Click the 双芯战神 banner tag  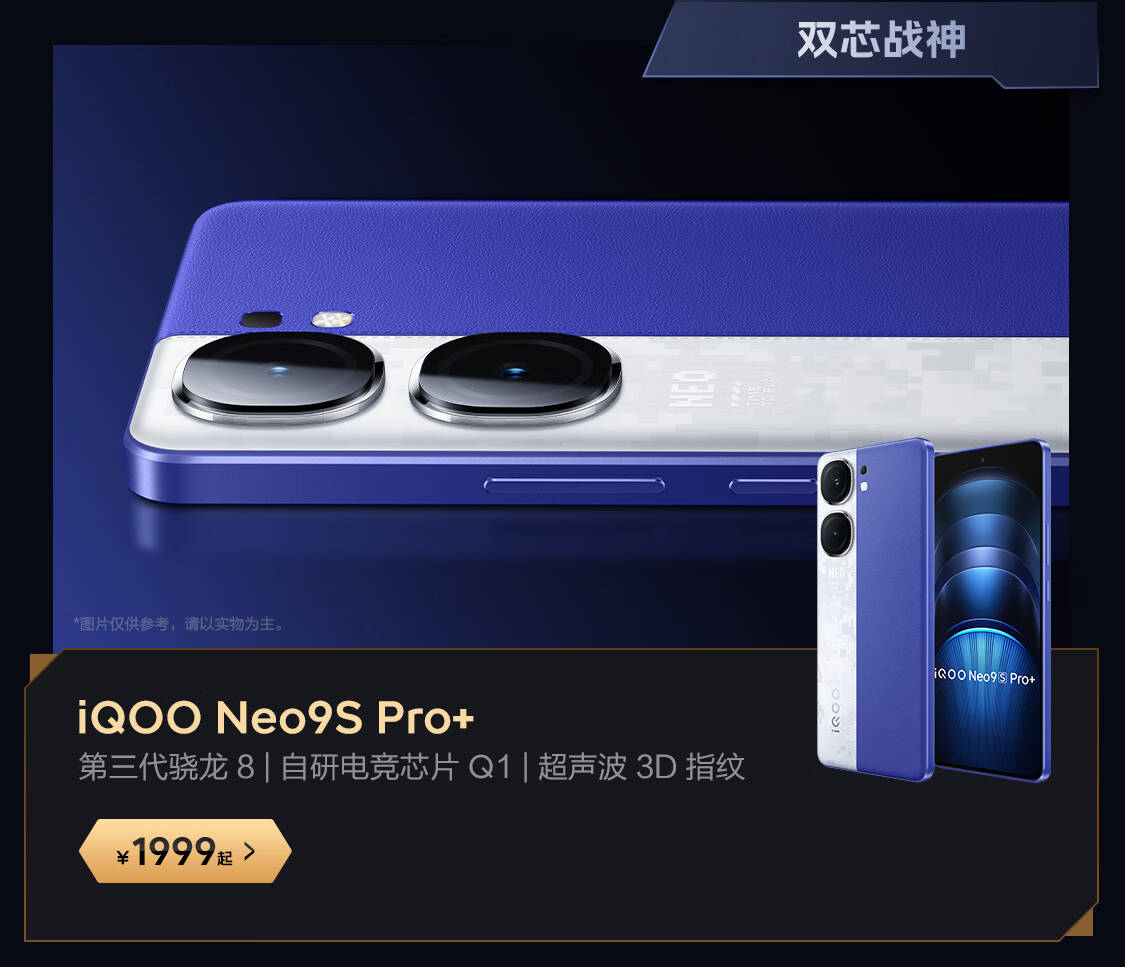tap(881, 39)
